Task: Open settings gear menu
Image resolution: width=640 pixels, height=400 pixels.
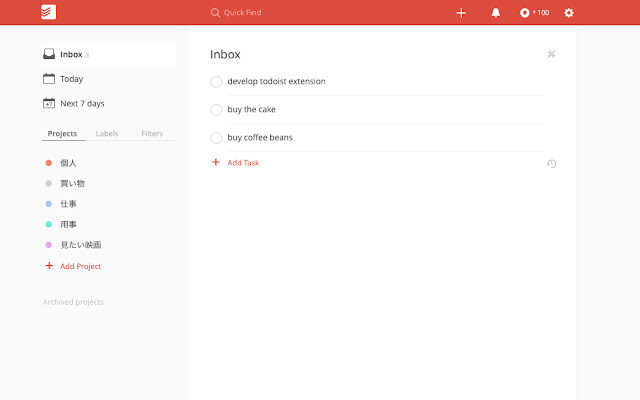Action: click(x=569, y=13)
